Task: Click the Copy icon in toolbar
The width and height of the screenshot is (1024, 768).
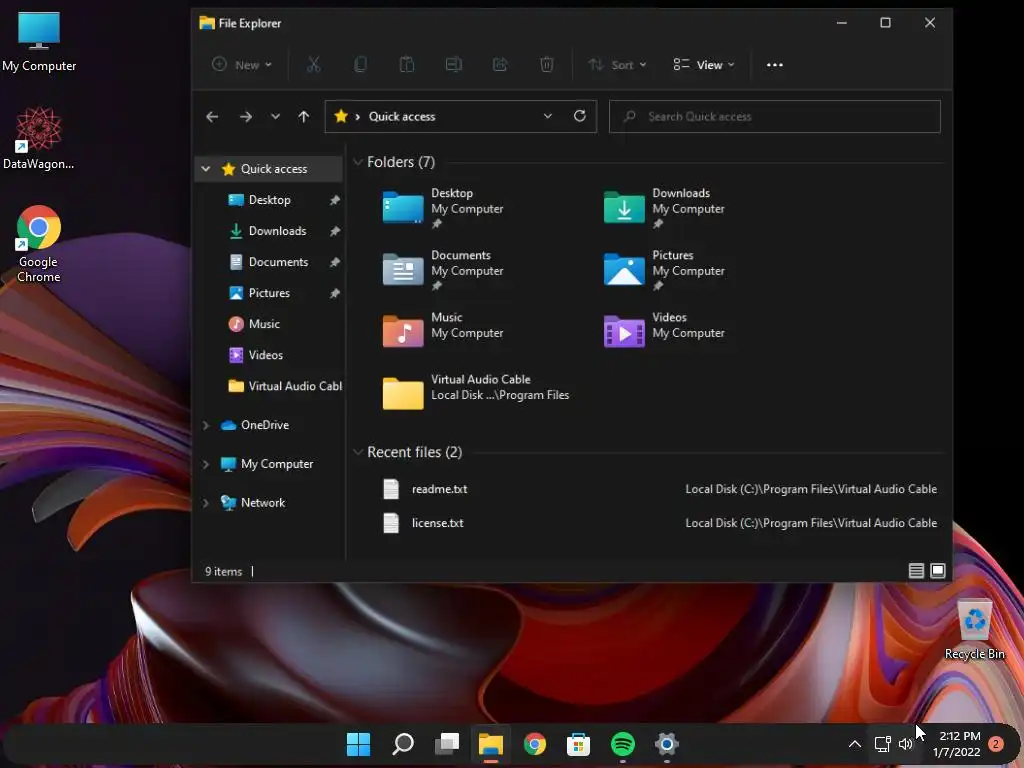Action: tap(360, 65)
